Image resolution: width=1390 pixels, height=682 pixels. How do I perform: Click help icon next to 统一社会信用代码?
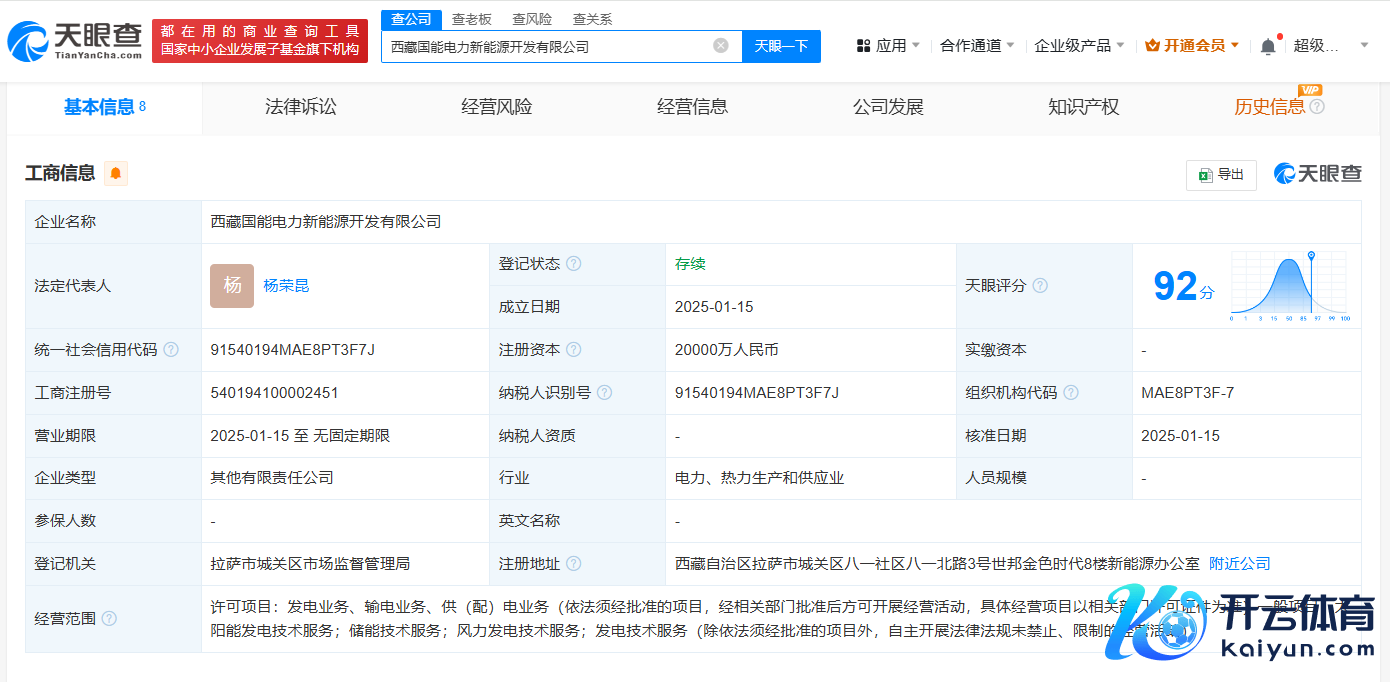[171, 350]
